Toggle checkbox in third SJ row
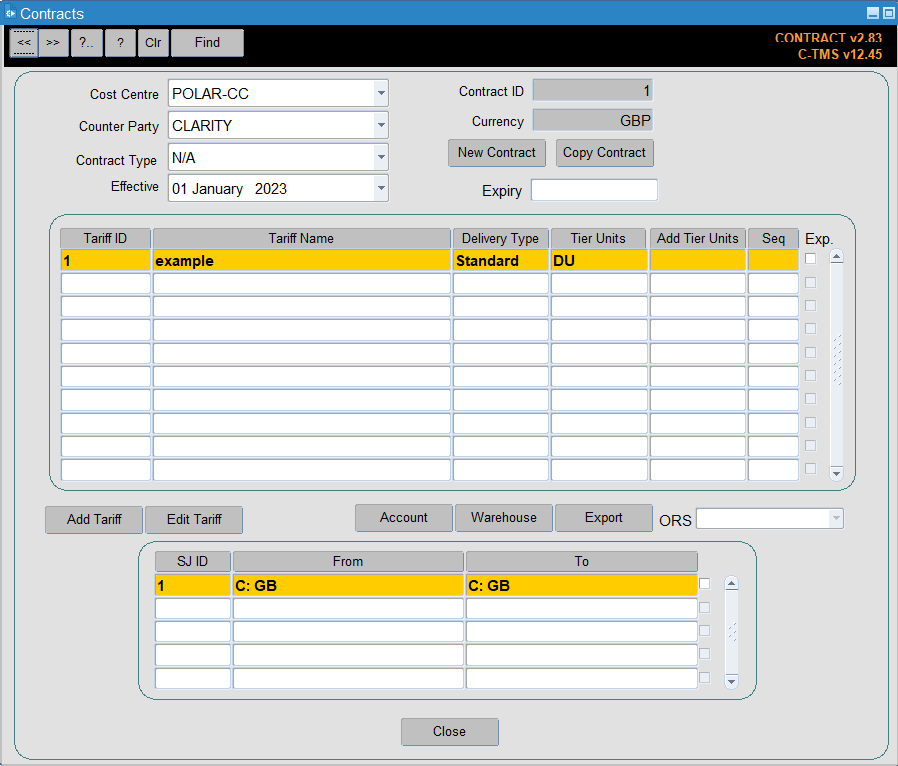Image resolution: width=898 pixels, height=766 pixels. [x=704, y=630]
